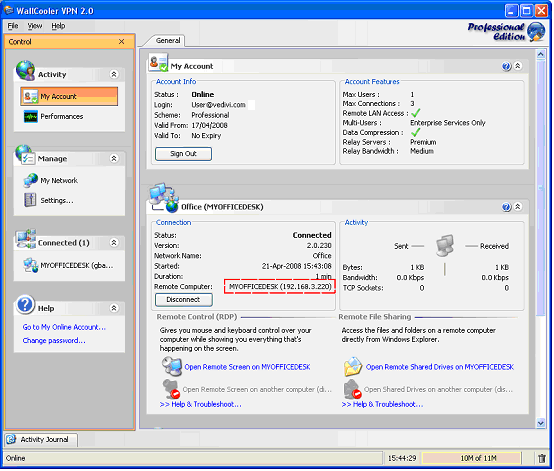Open Settings... entry text
This screenshot has width=554, height=471.
[57, 201]
